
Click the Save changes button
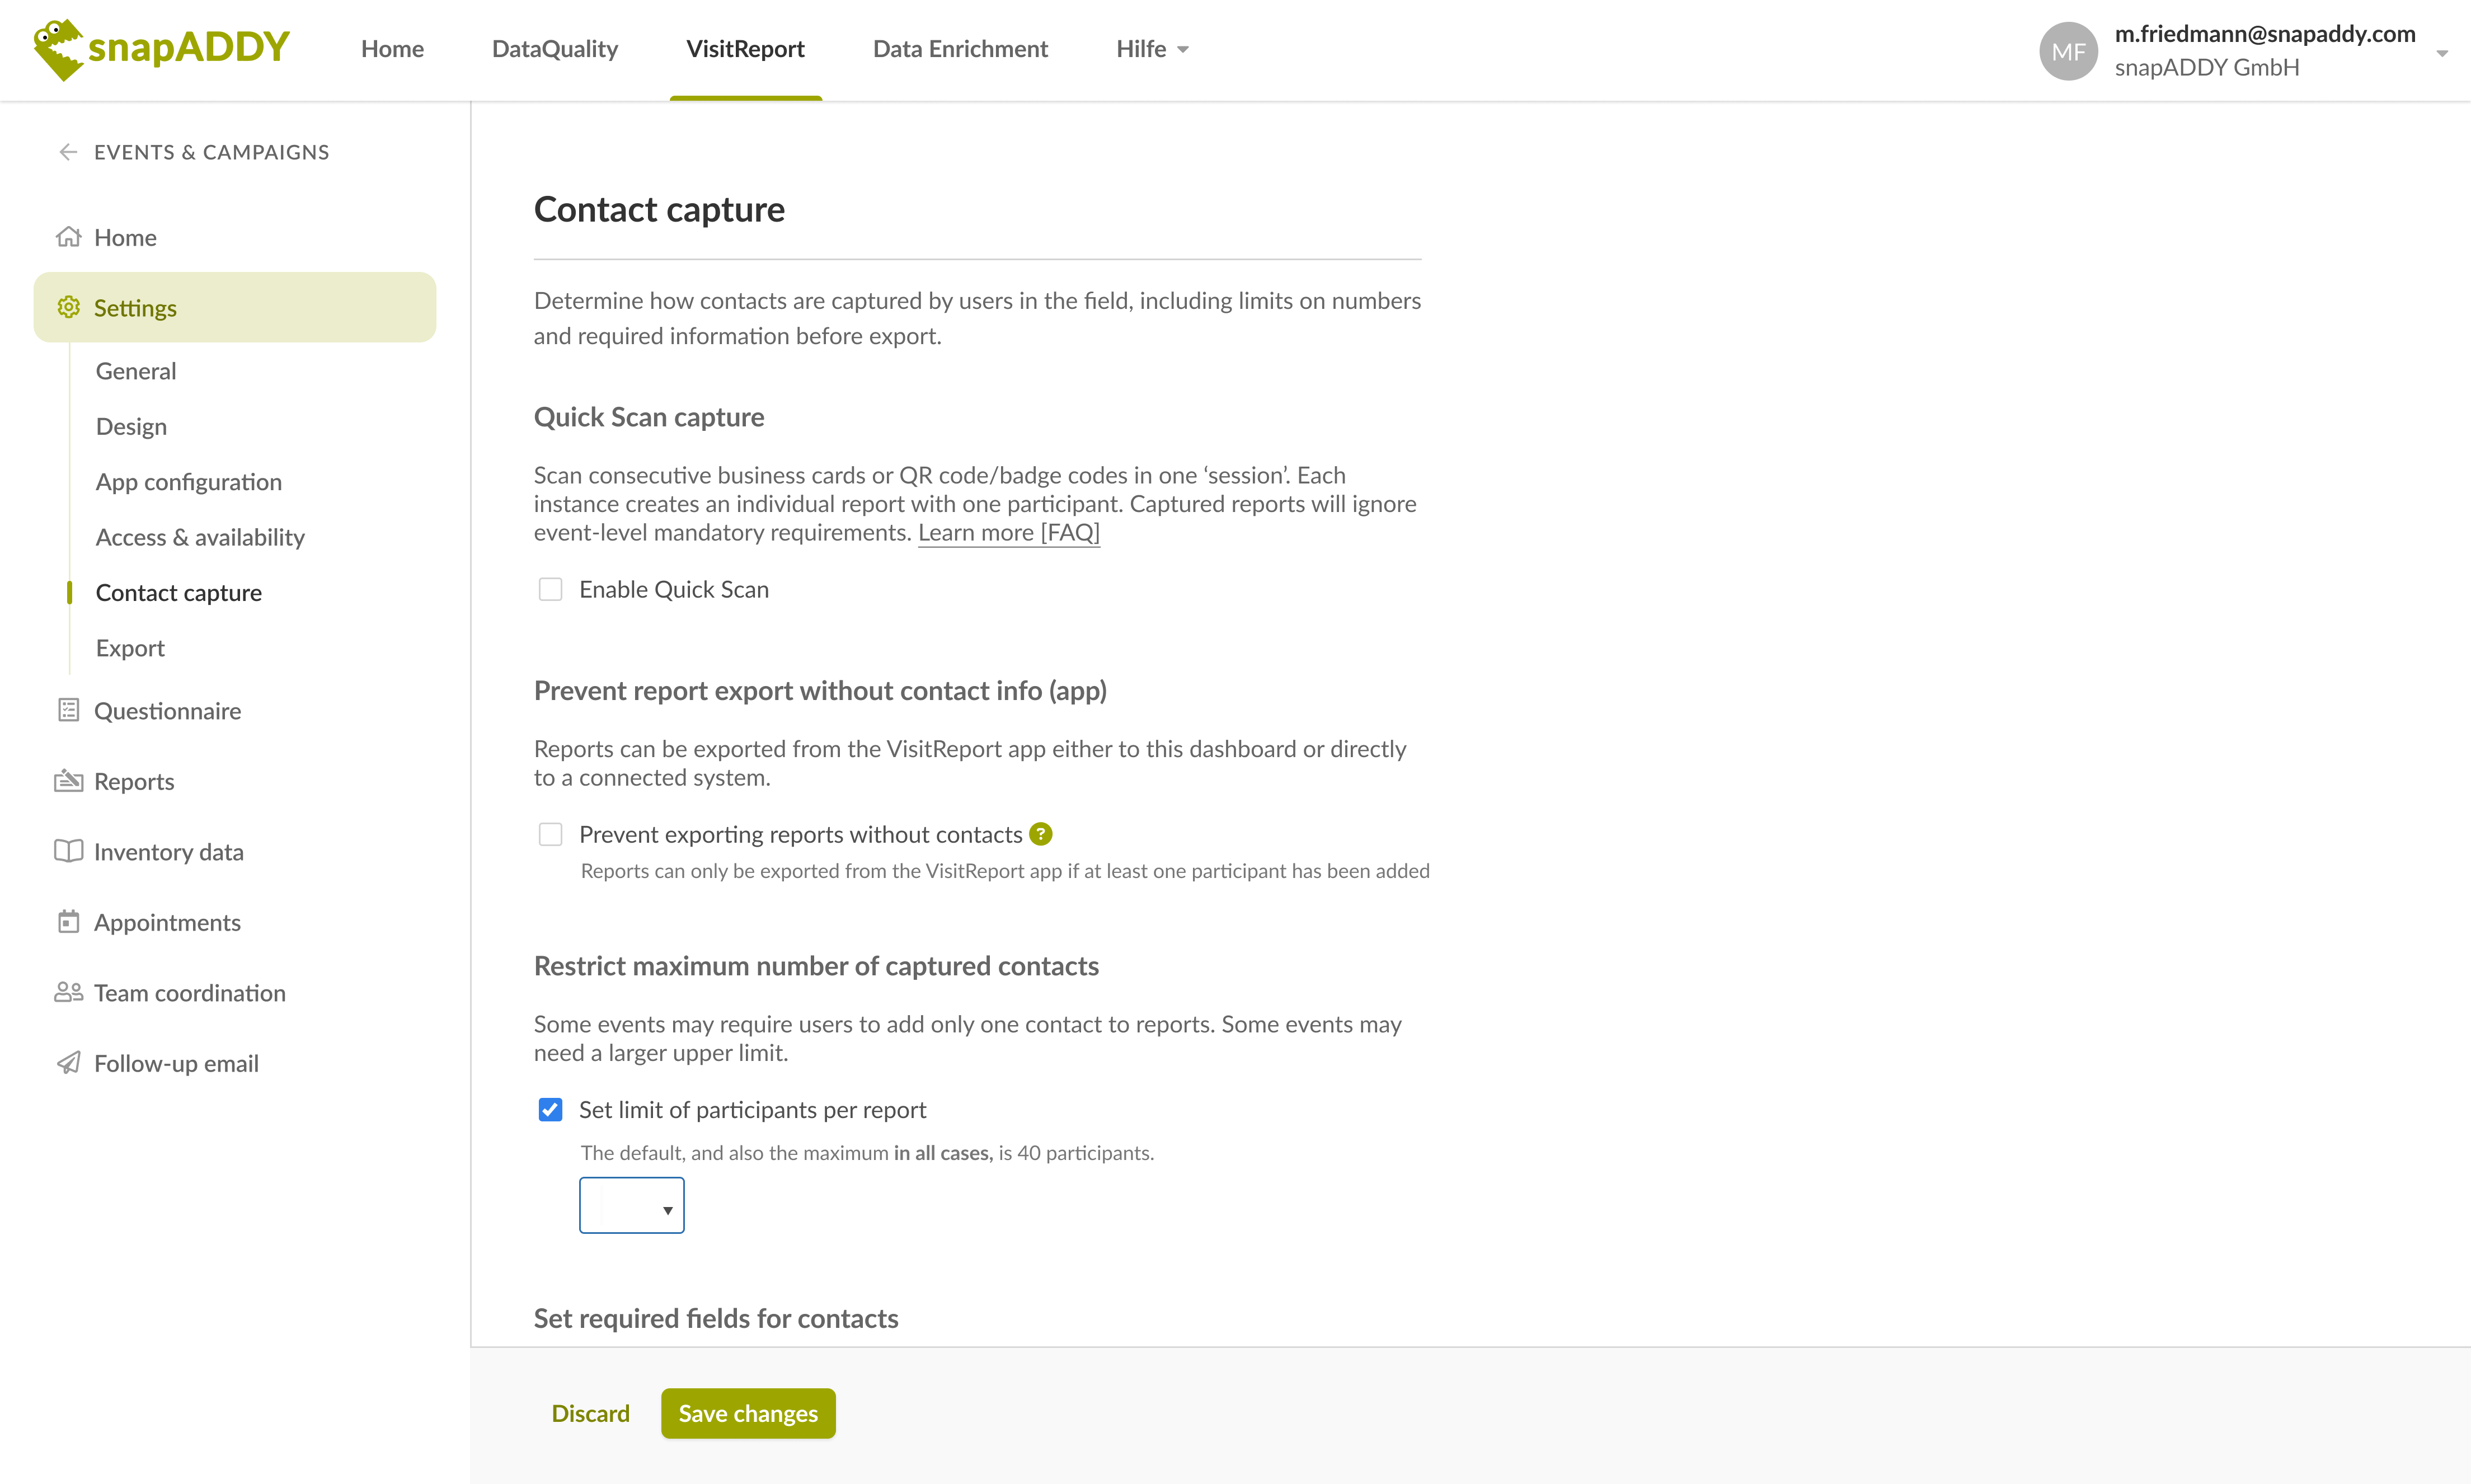(x=748, y=1413)
